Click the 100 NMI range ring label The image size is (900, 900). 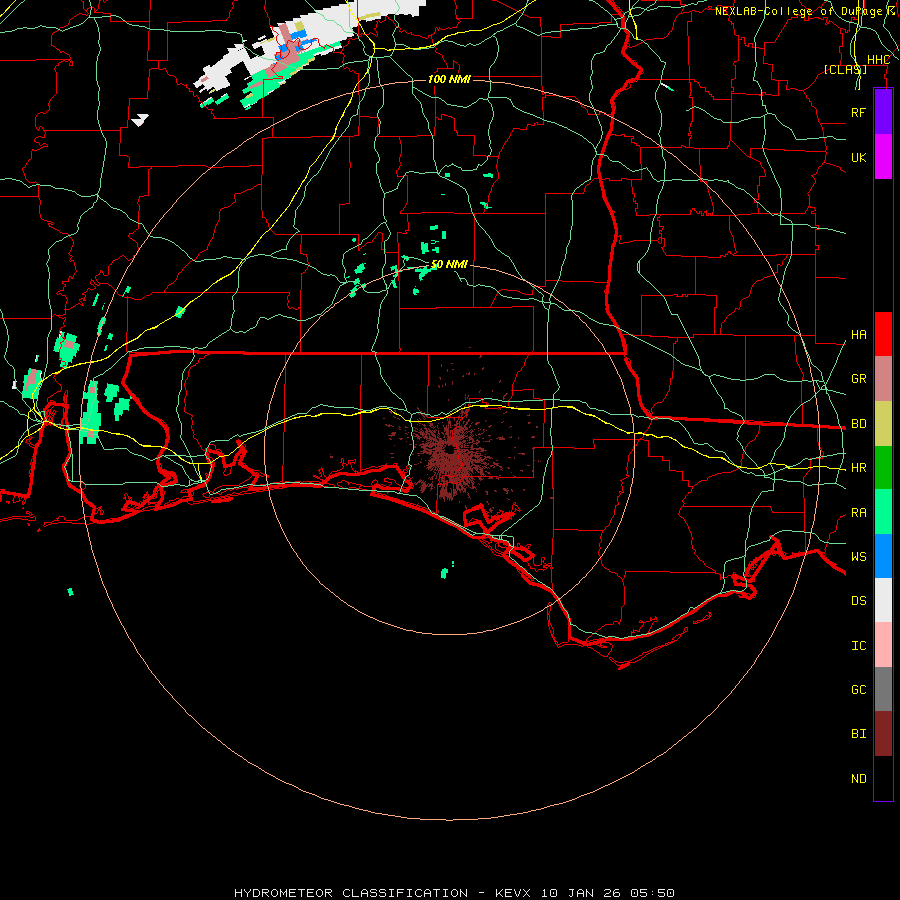[x=449, y=79]
